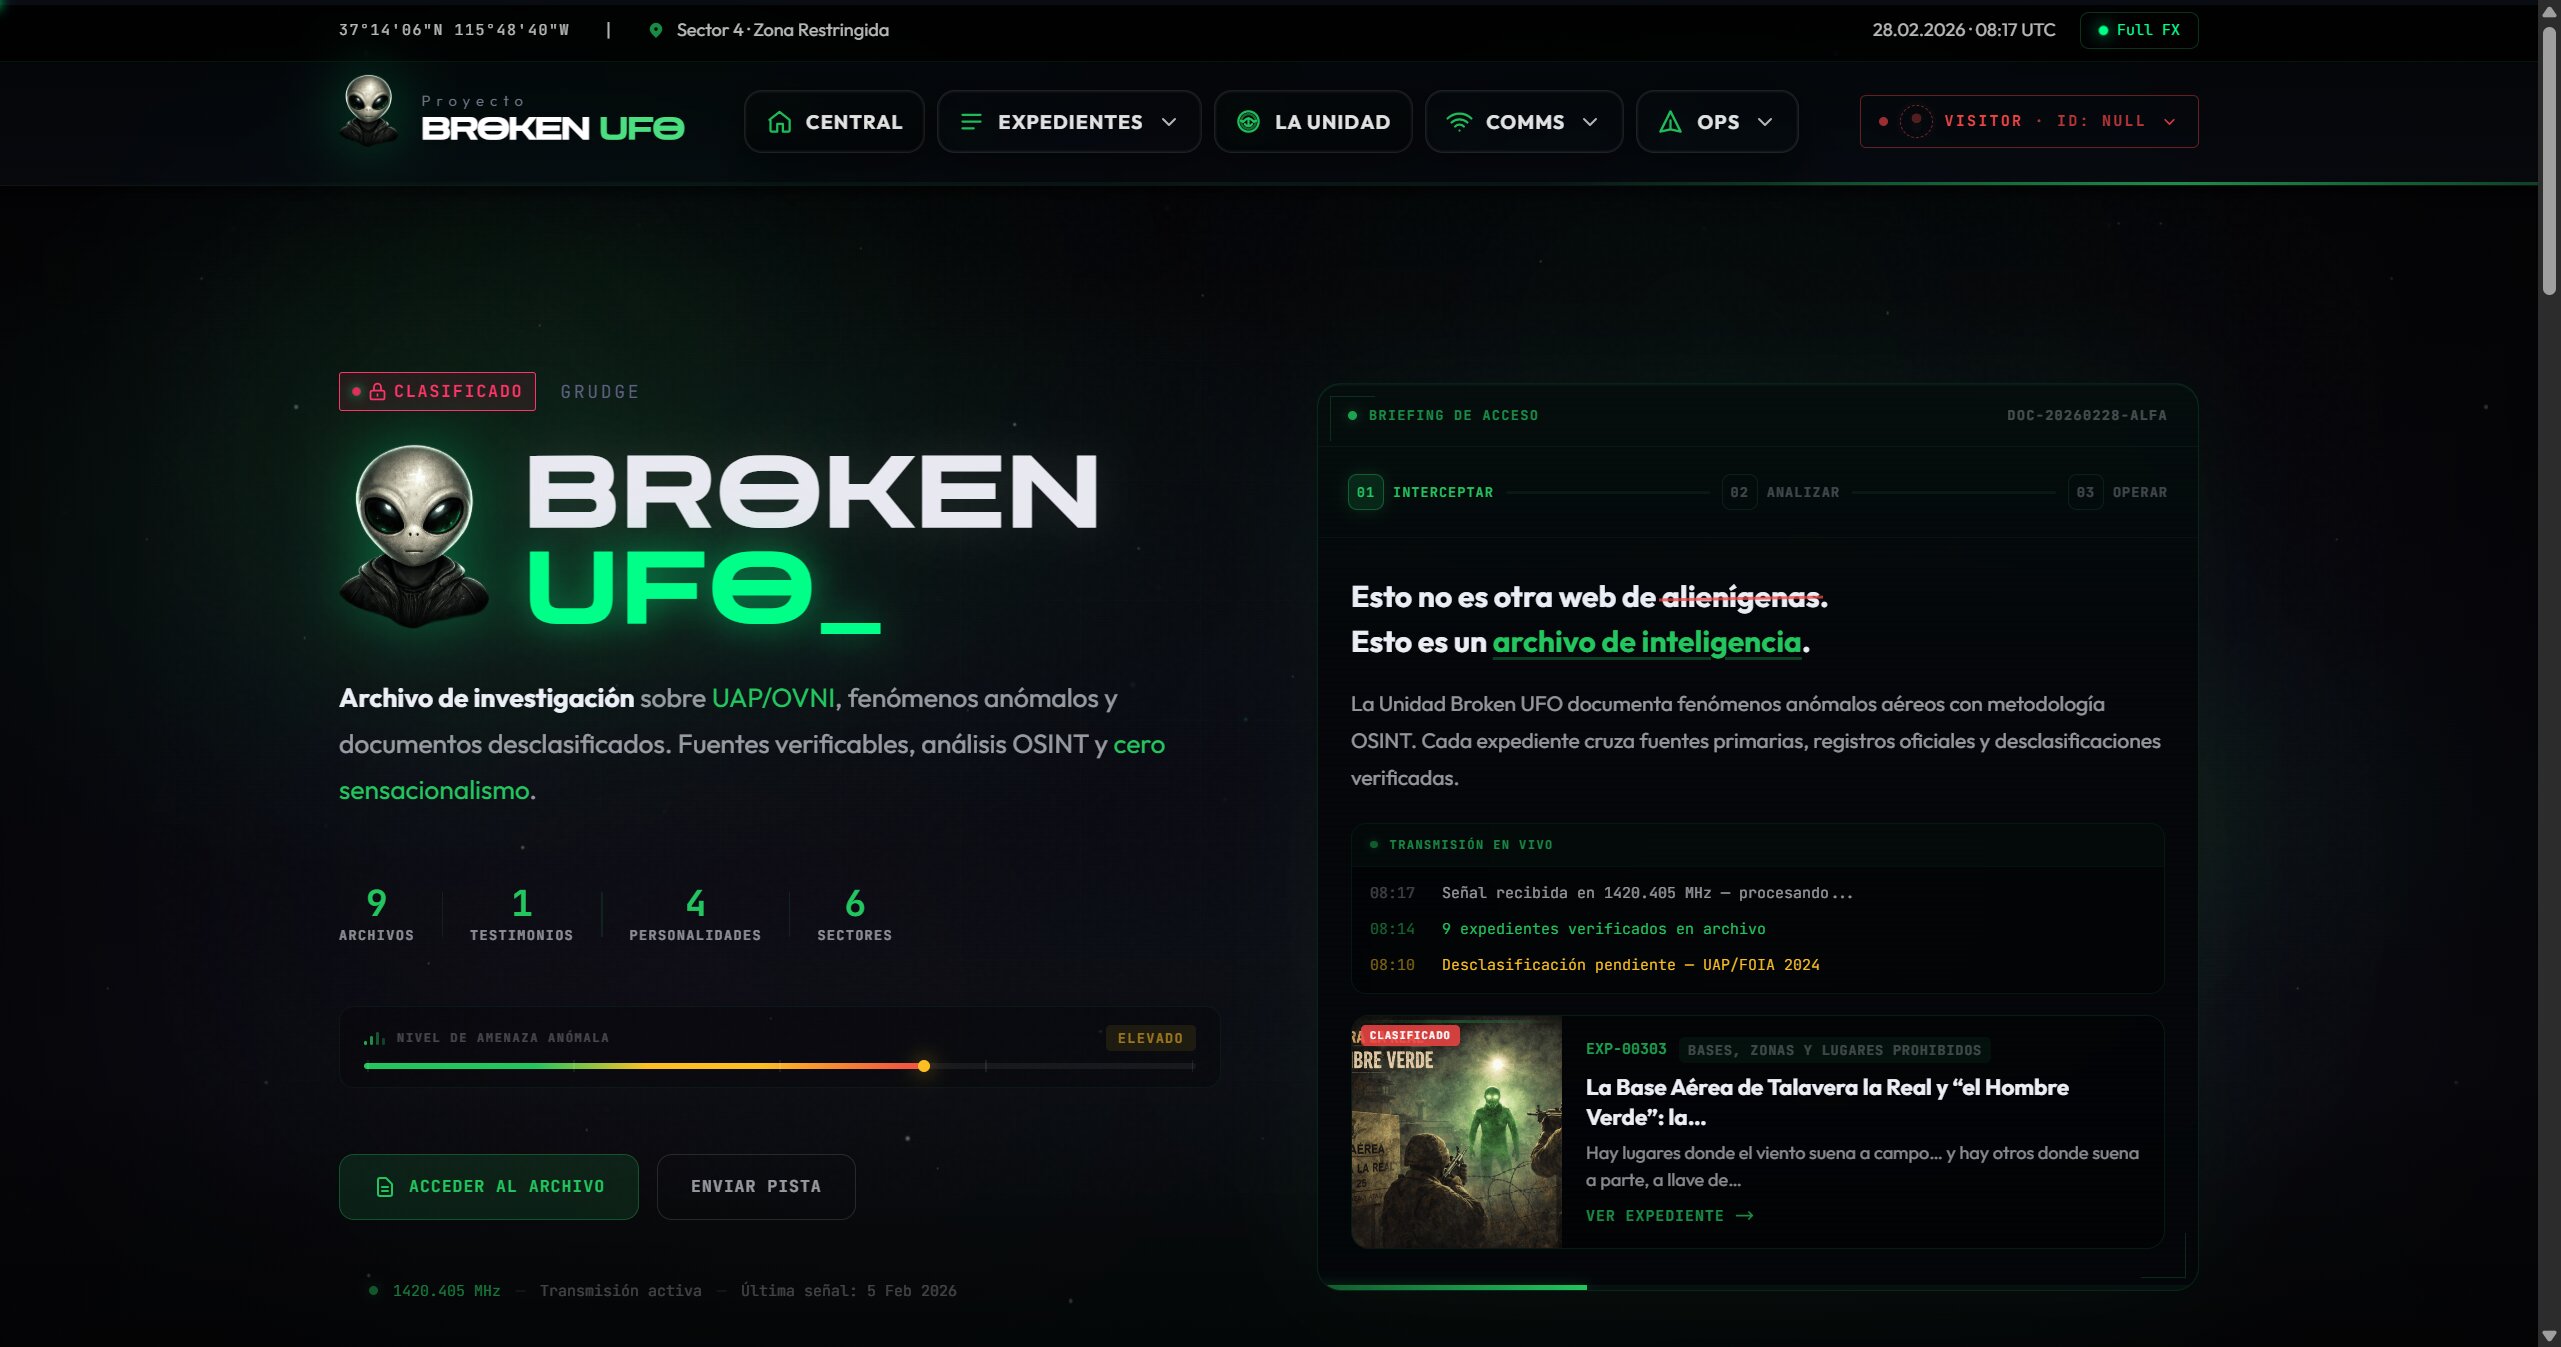Click the lock icon in CLASIFICADO badge

(378, 392)
